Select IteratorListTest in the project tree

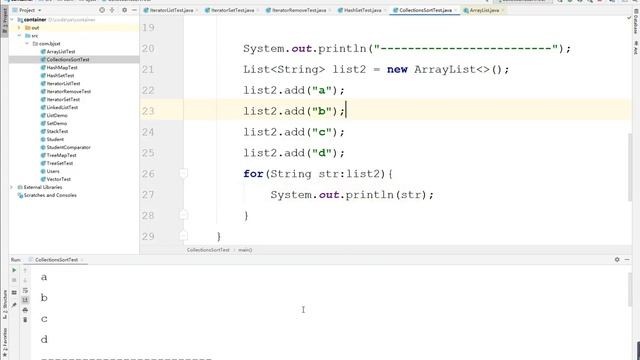tap(63, 84)
